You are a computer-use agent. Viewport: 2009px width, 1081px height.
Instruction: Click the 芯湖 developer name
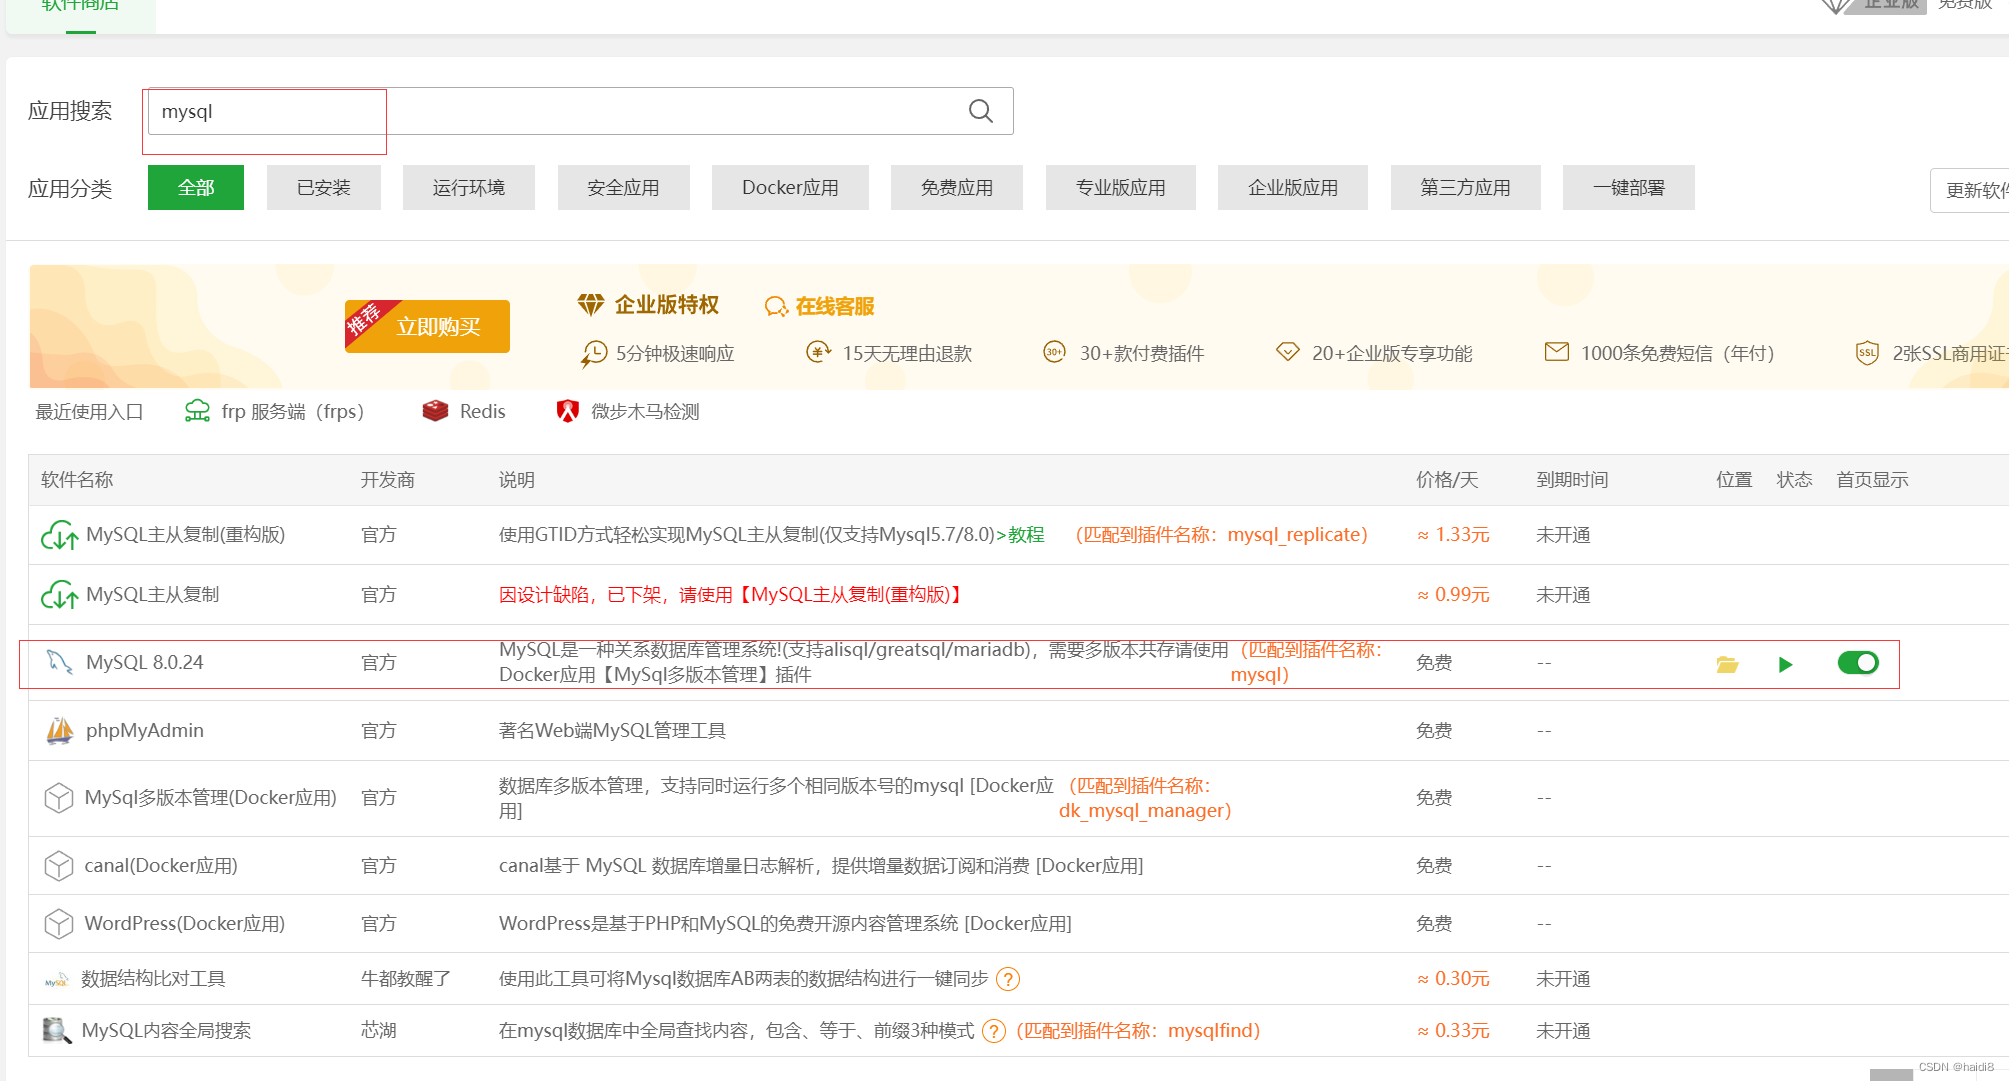(x=379, y=1031)
